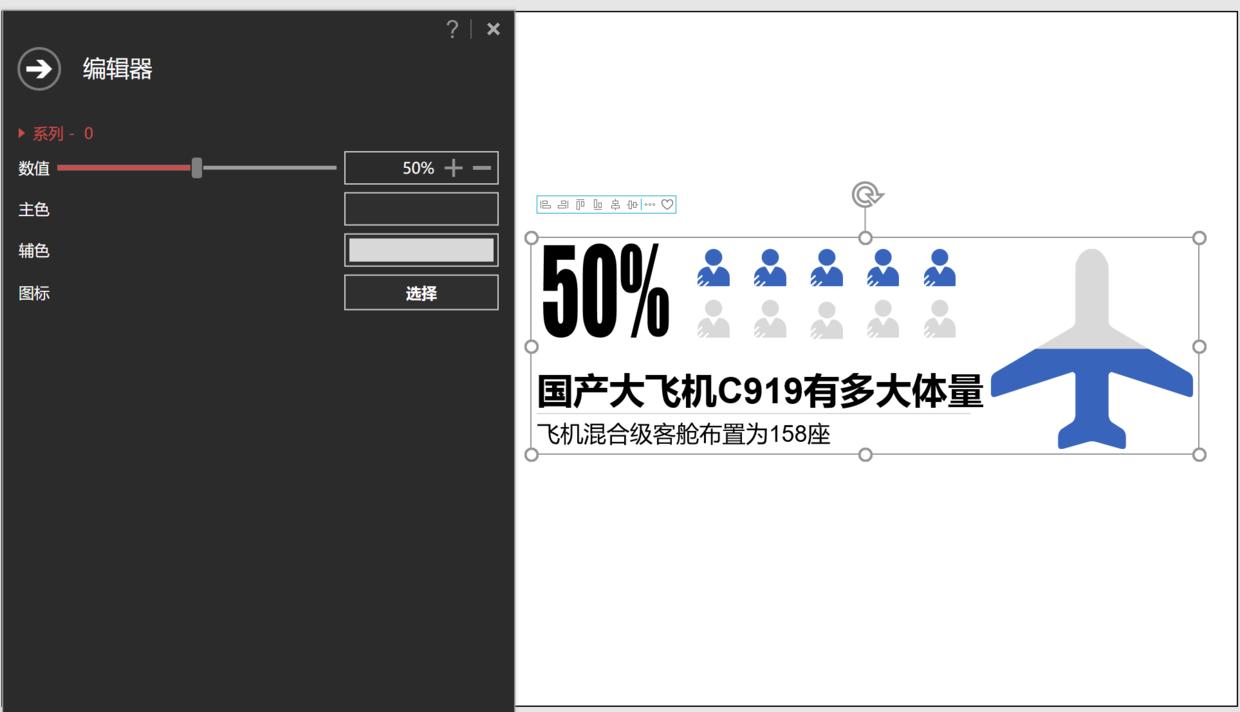This screenshot has width=1240, height=712.
Task: Click the first blue person icon
Action: click(x=713, y=268)
